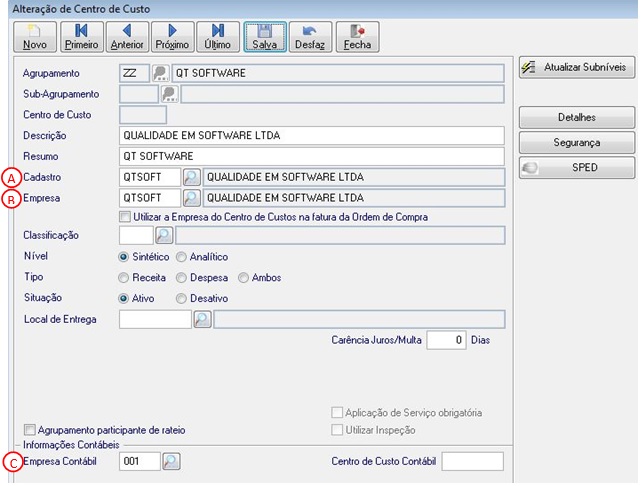641x486 pixels.
Task: Choose Despesa as Tipo
Action: [x=181, y=278]
